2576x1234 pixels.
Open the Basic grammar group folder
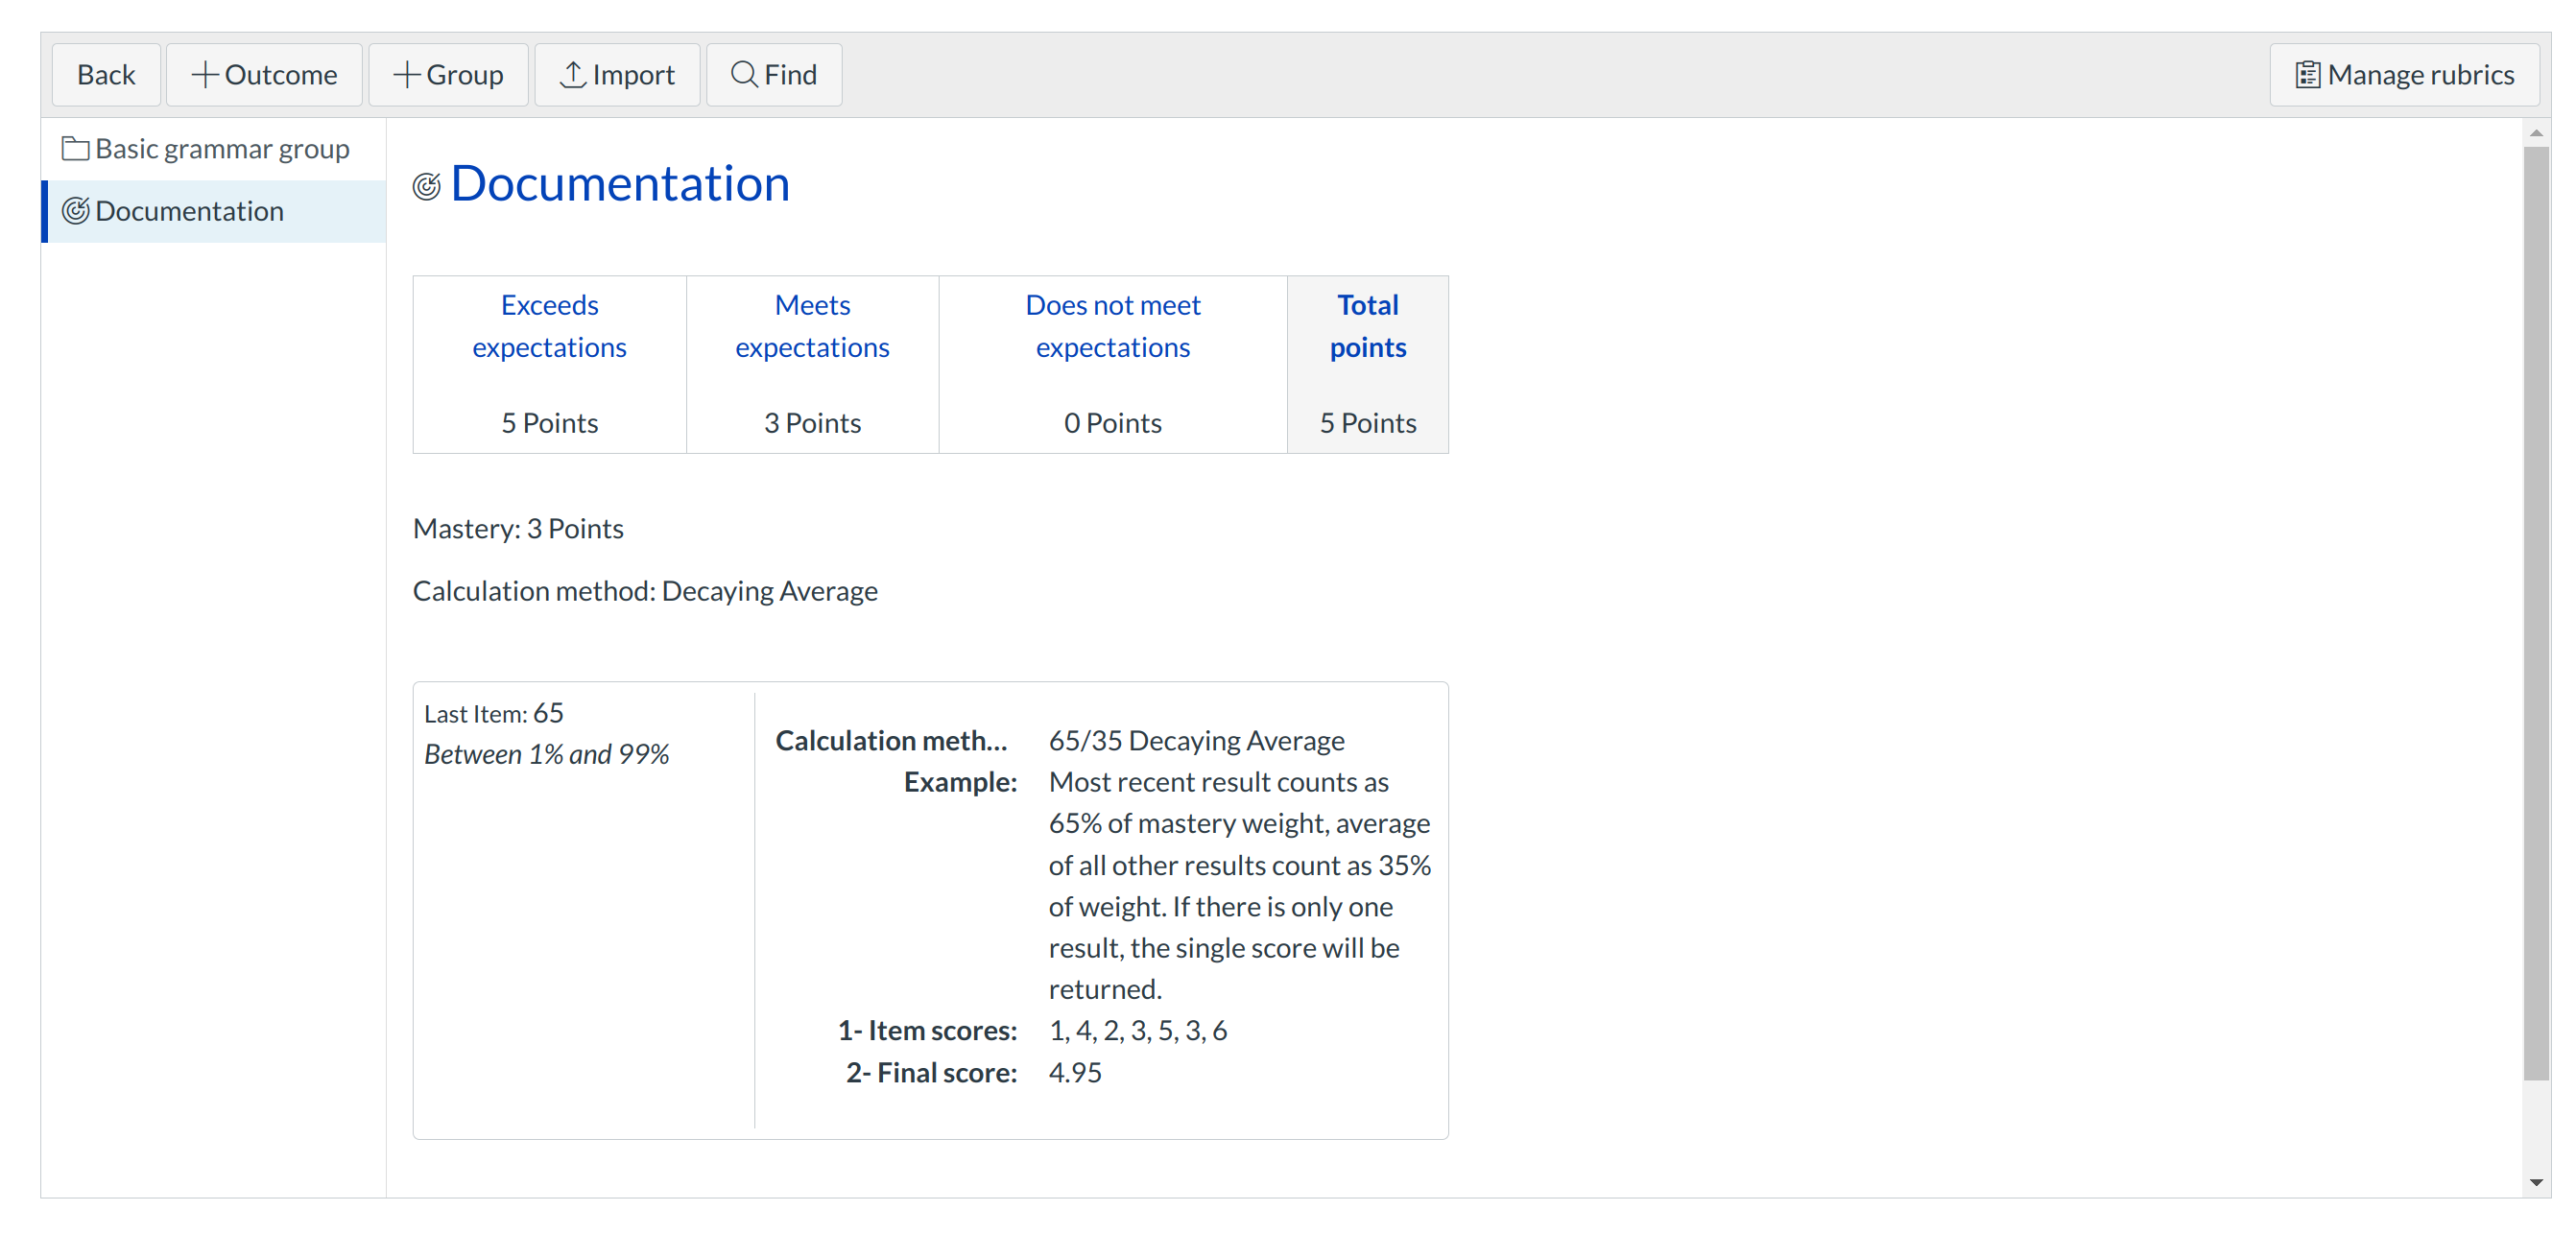pos(222,149)
